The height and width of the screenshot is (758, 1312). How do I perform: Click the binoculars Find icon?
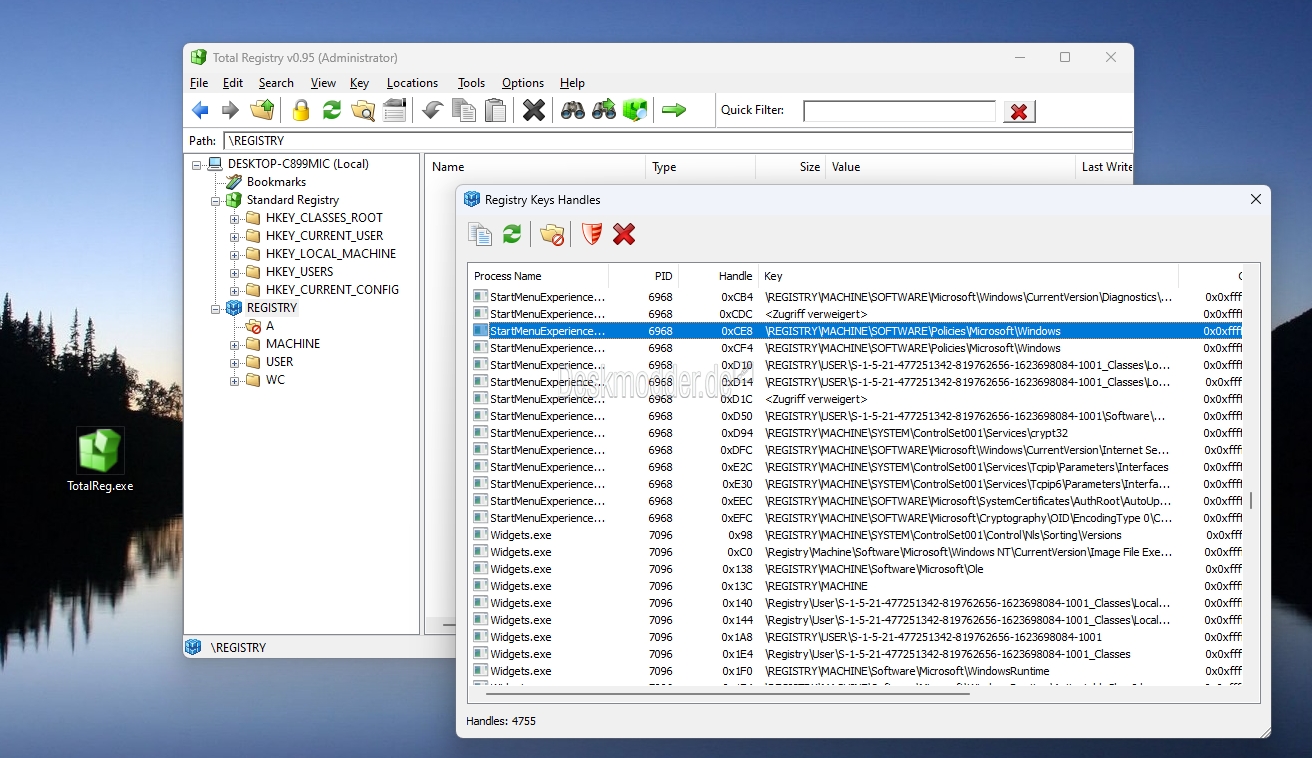point(573,110)
